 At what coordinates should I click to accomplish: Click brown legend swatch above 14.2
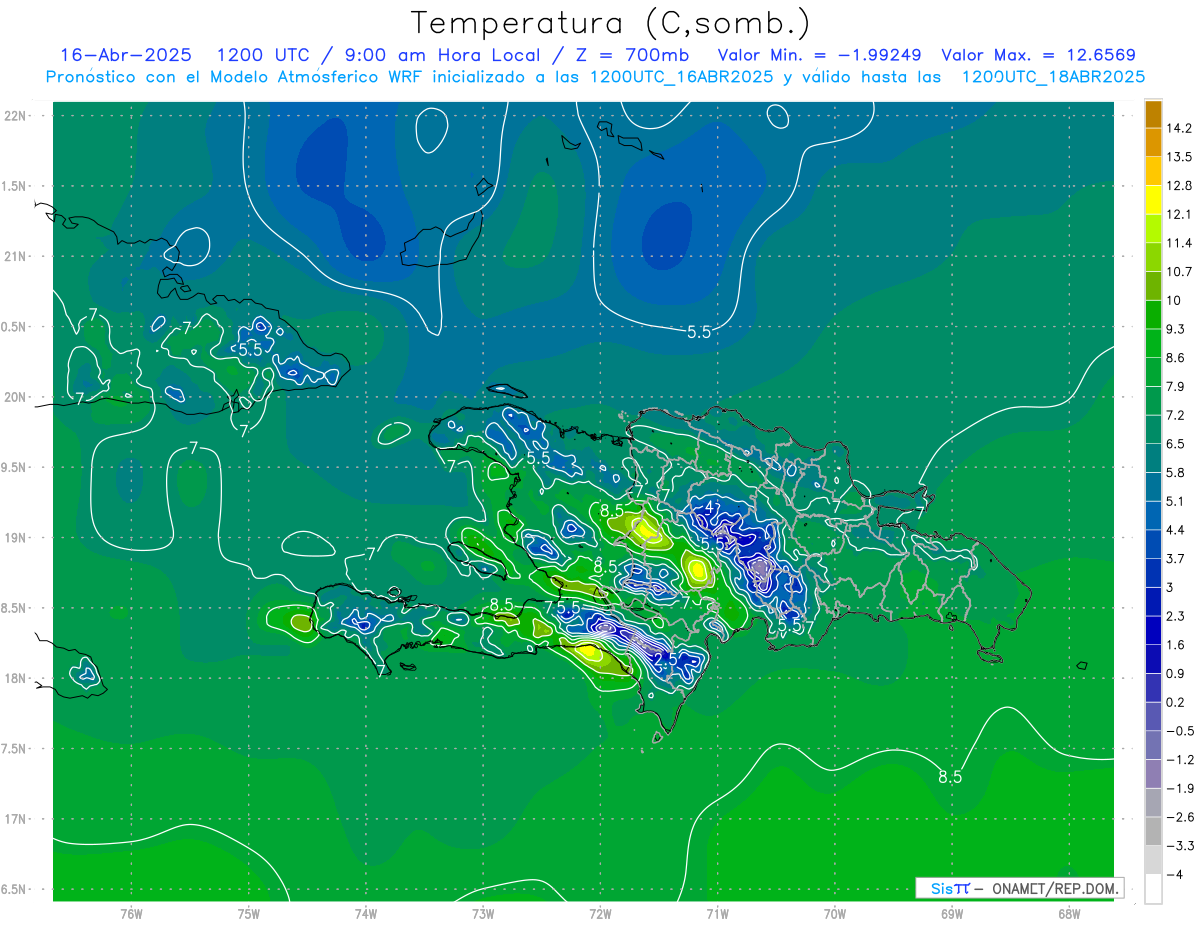1153,114
